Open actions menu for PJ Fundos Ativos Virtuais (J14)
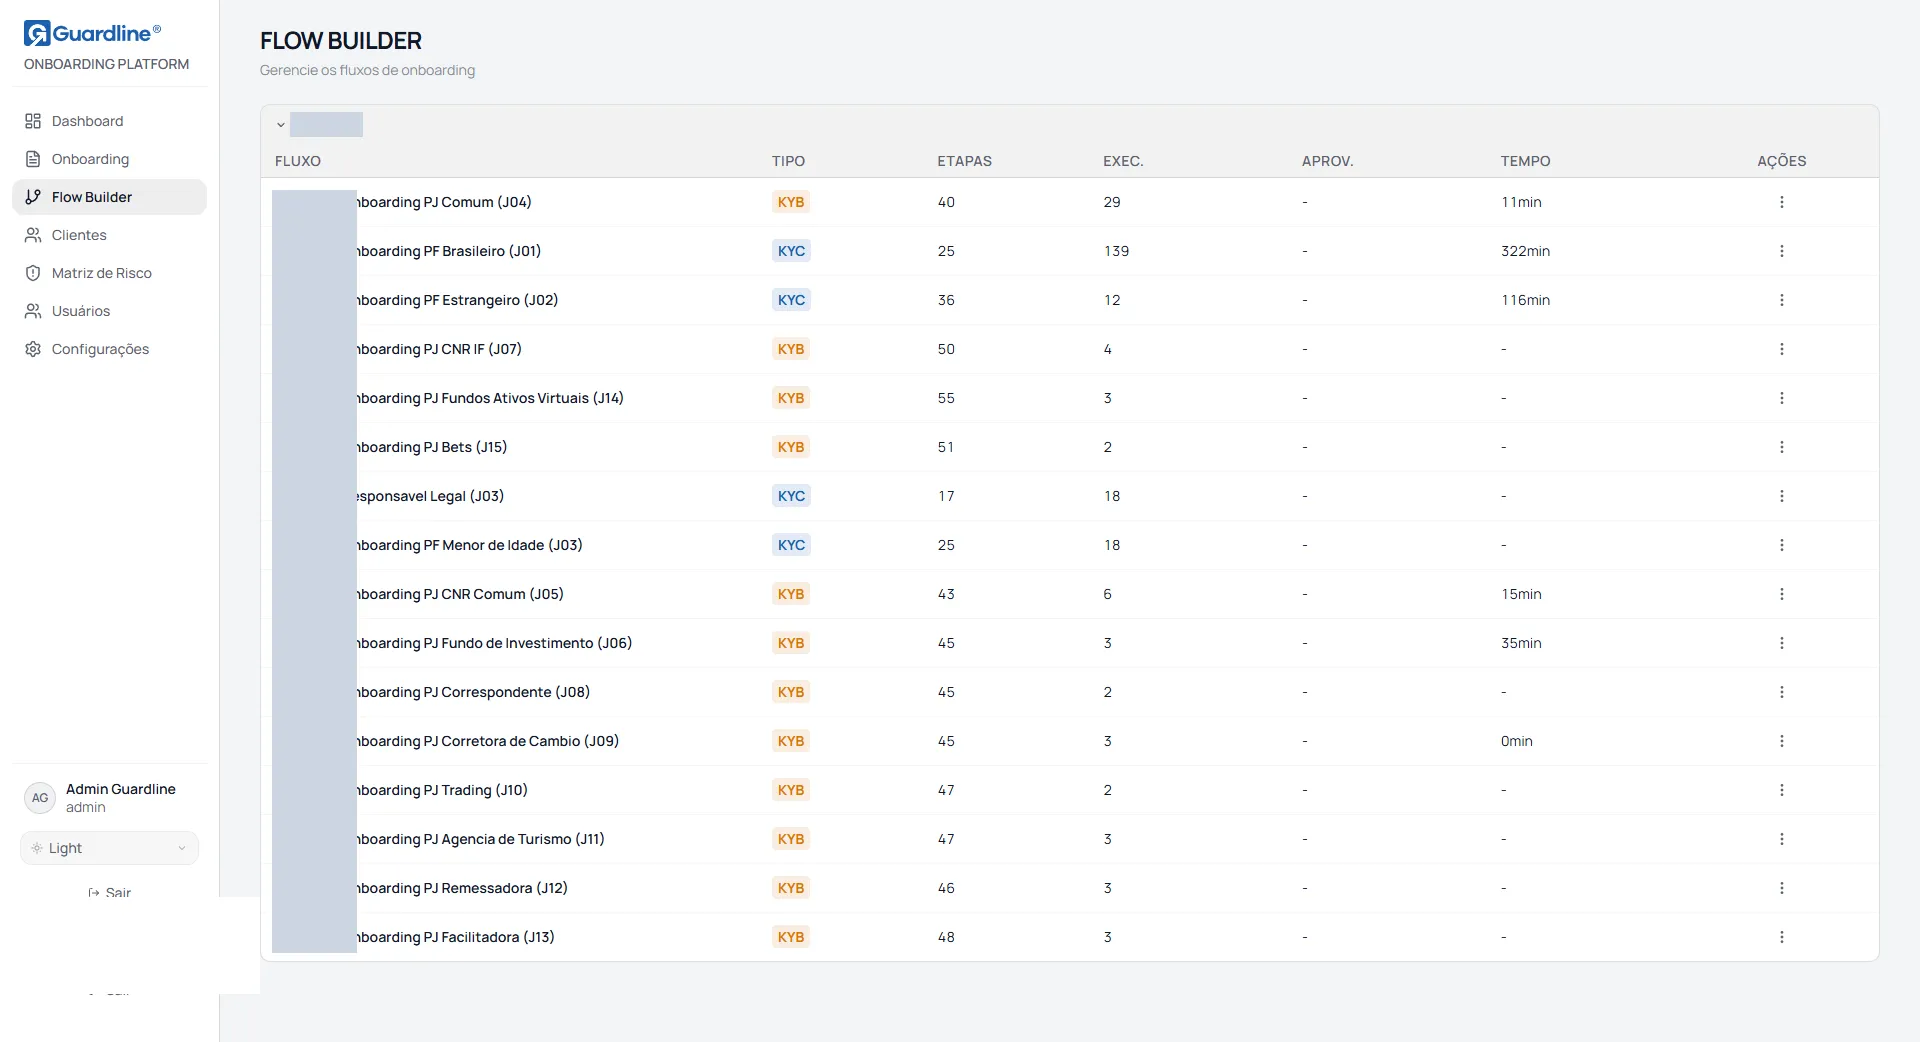 [1781, 398]
